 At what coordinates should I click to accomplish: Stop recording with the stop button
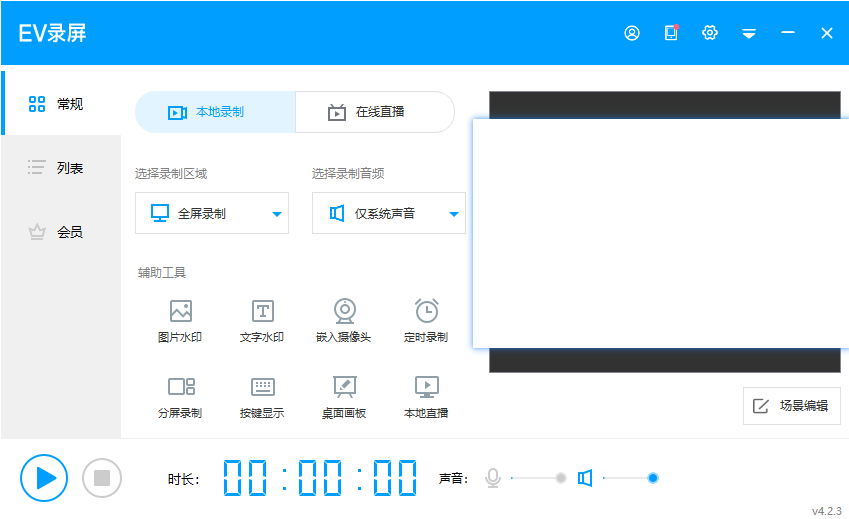pos(102,478)
